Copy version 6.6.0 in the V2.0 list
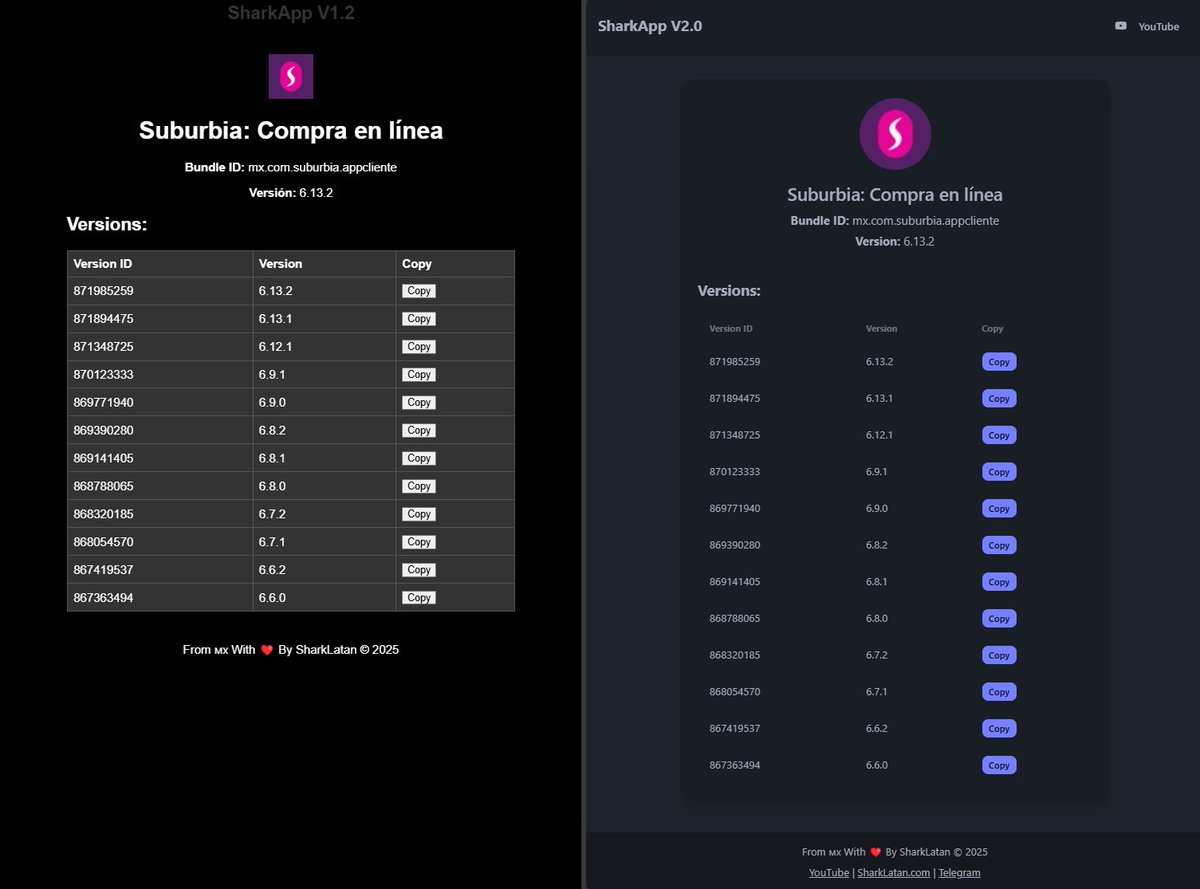 pos(999,765)
